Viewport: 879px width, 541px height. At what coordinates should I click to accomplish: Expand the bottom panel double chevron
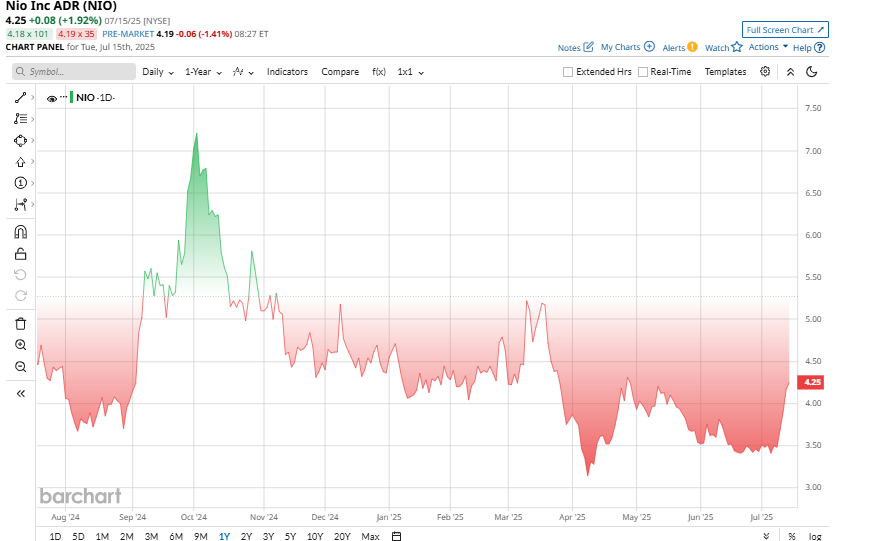point(766,536)
